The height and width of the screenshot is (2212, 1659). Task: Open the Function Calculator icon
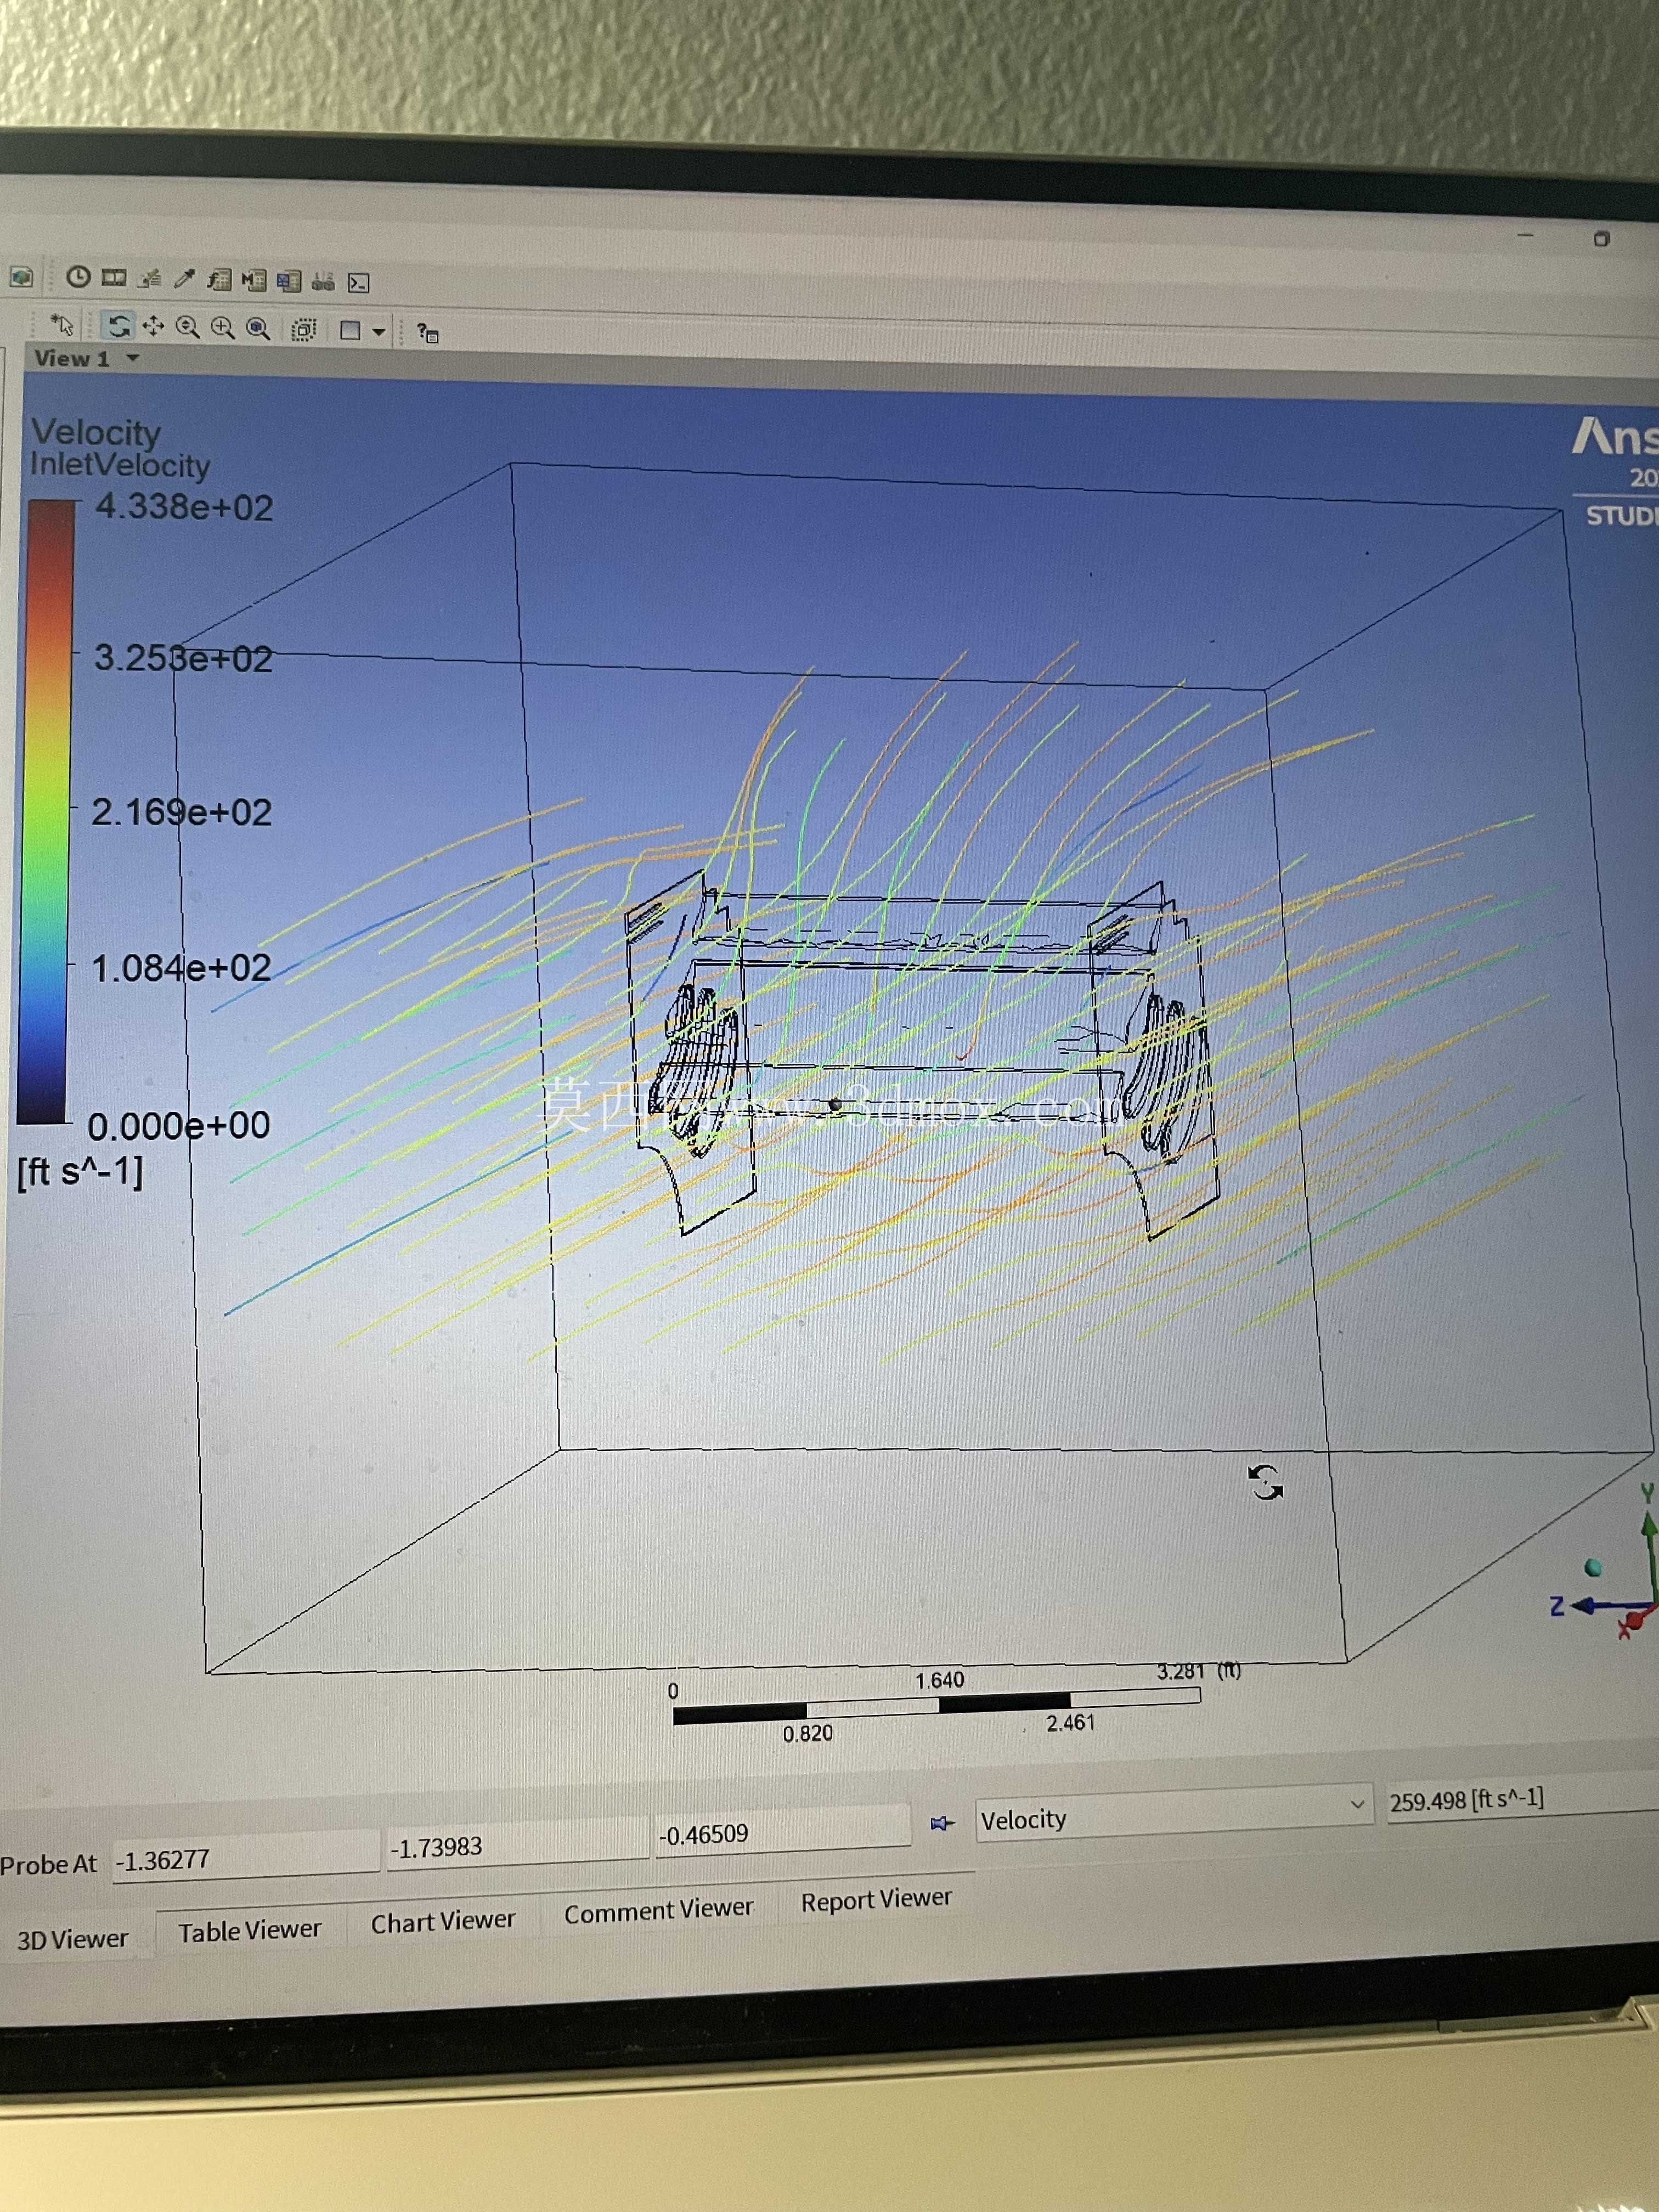[219, 280]
